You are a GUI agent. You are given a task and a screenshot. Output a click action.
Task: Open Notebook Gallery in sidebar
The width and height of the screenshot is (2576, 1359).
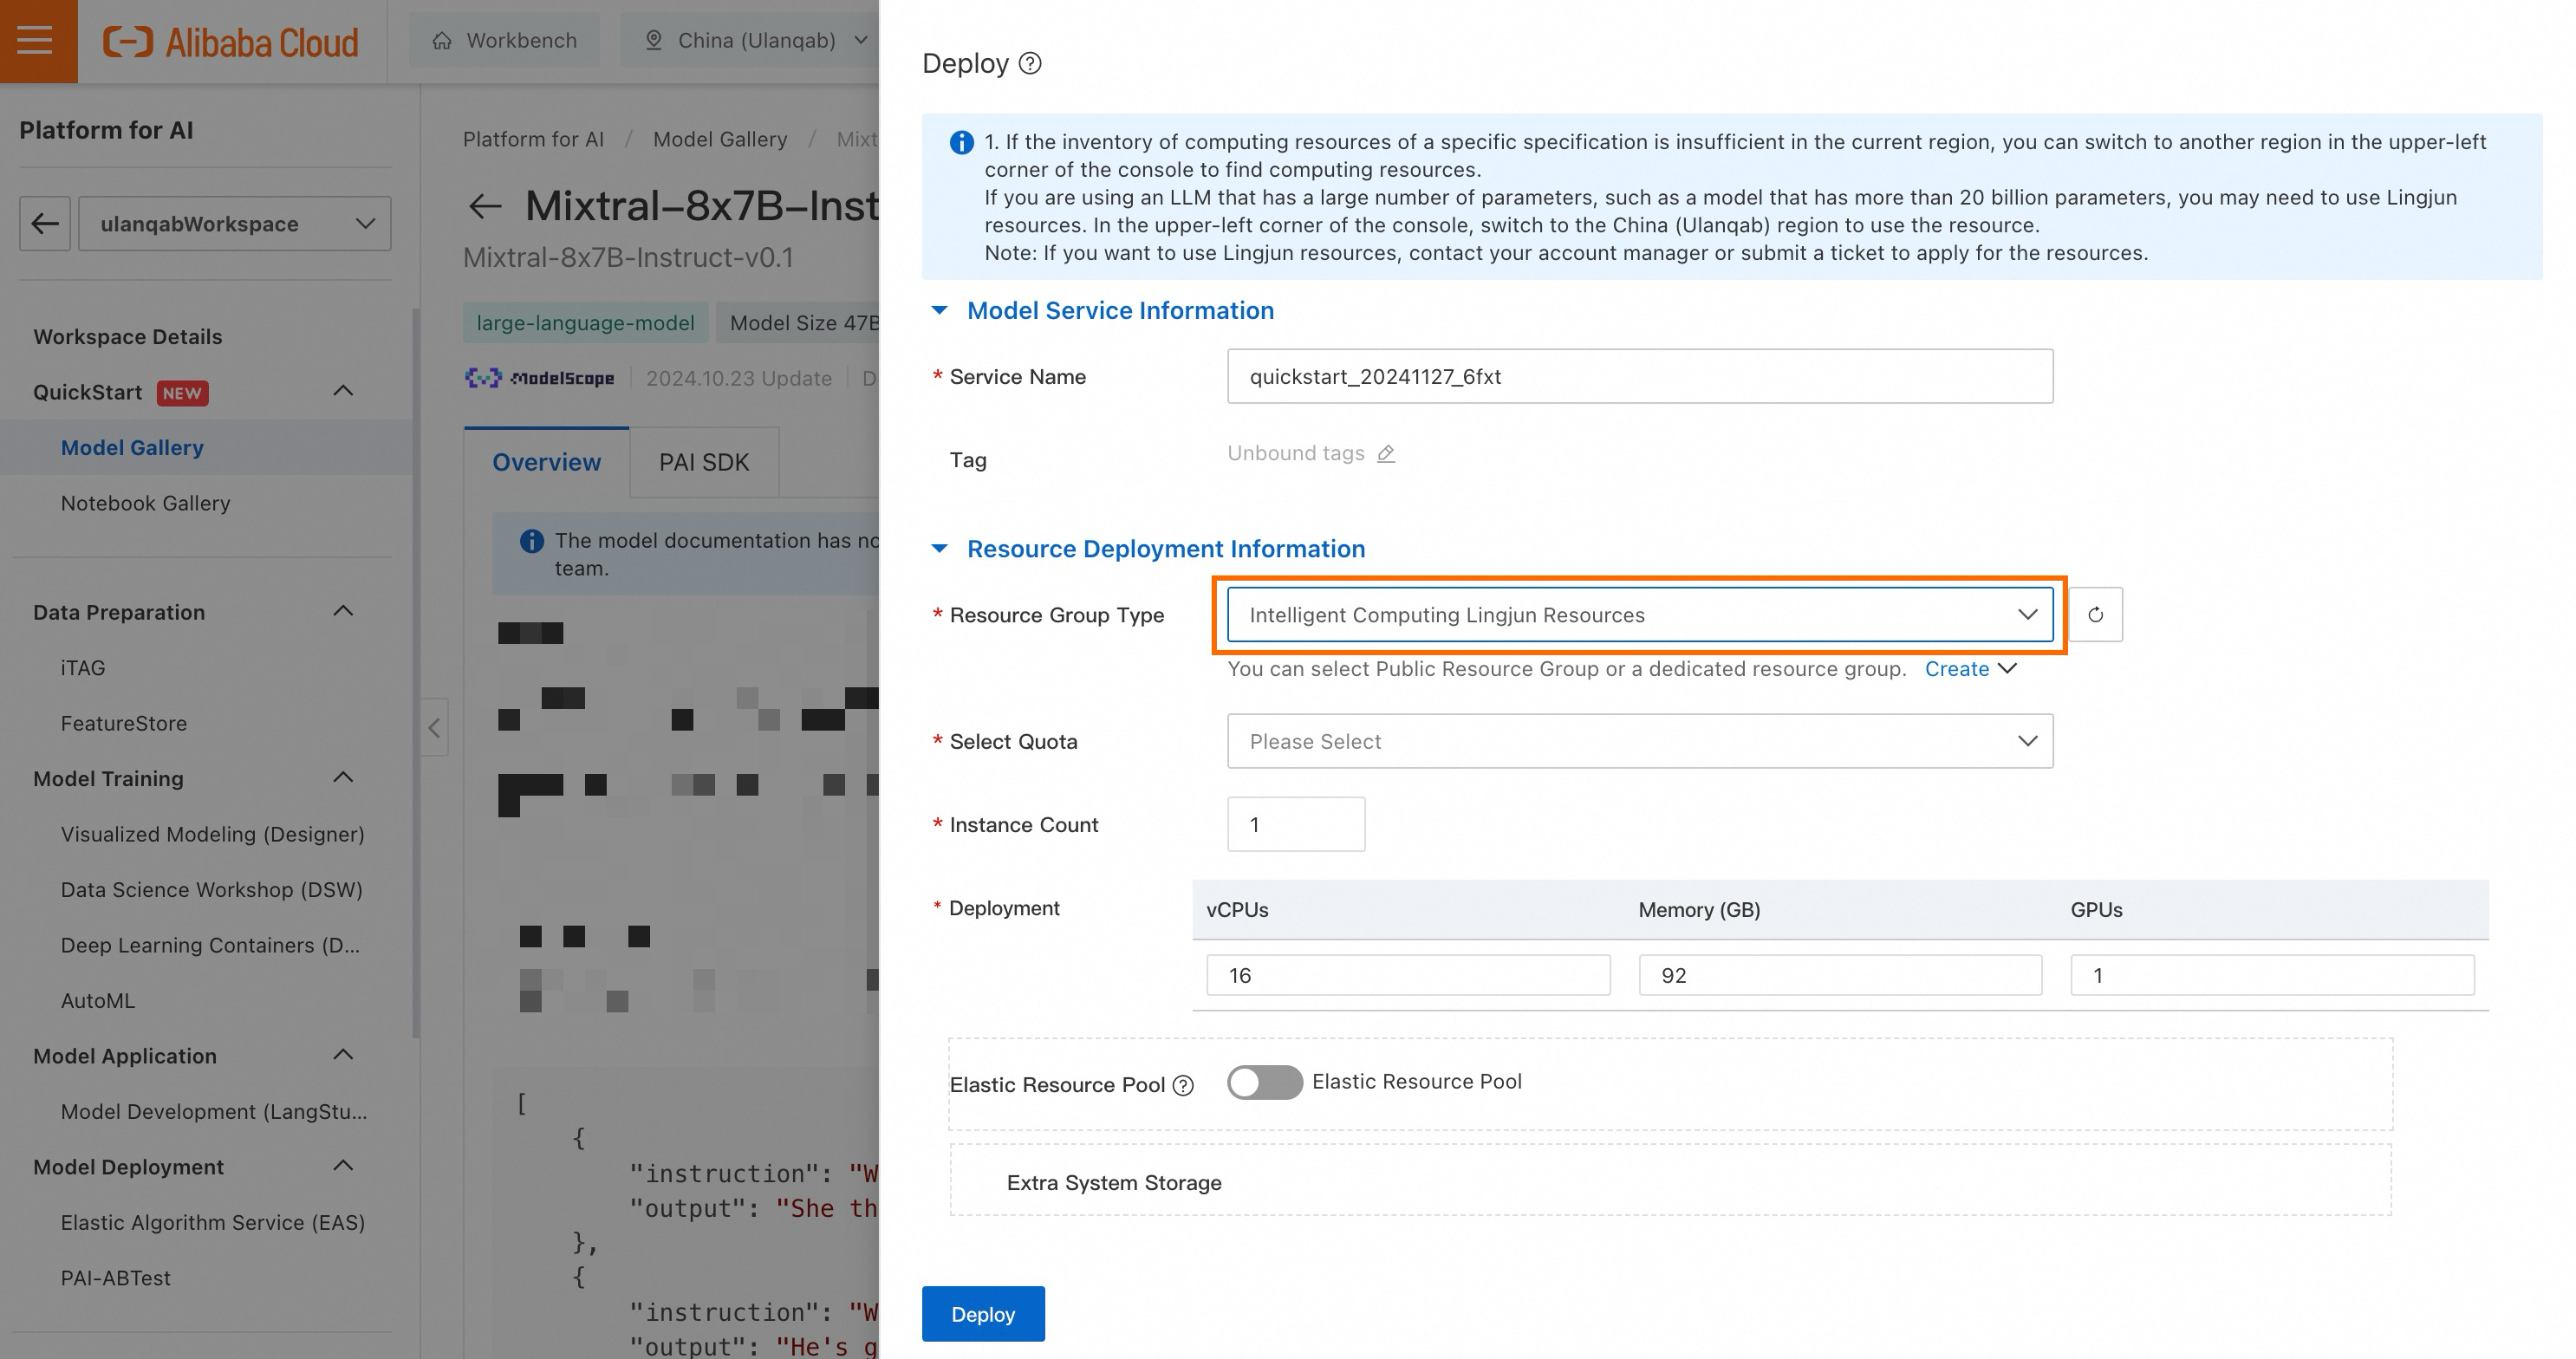tap(146, 503)
